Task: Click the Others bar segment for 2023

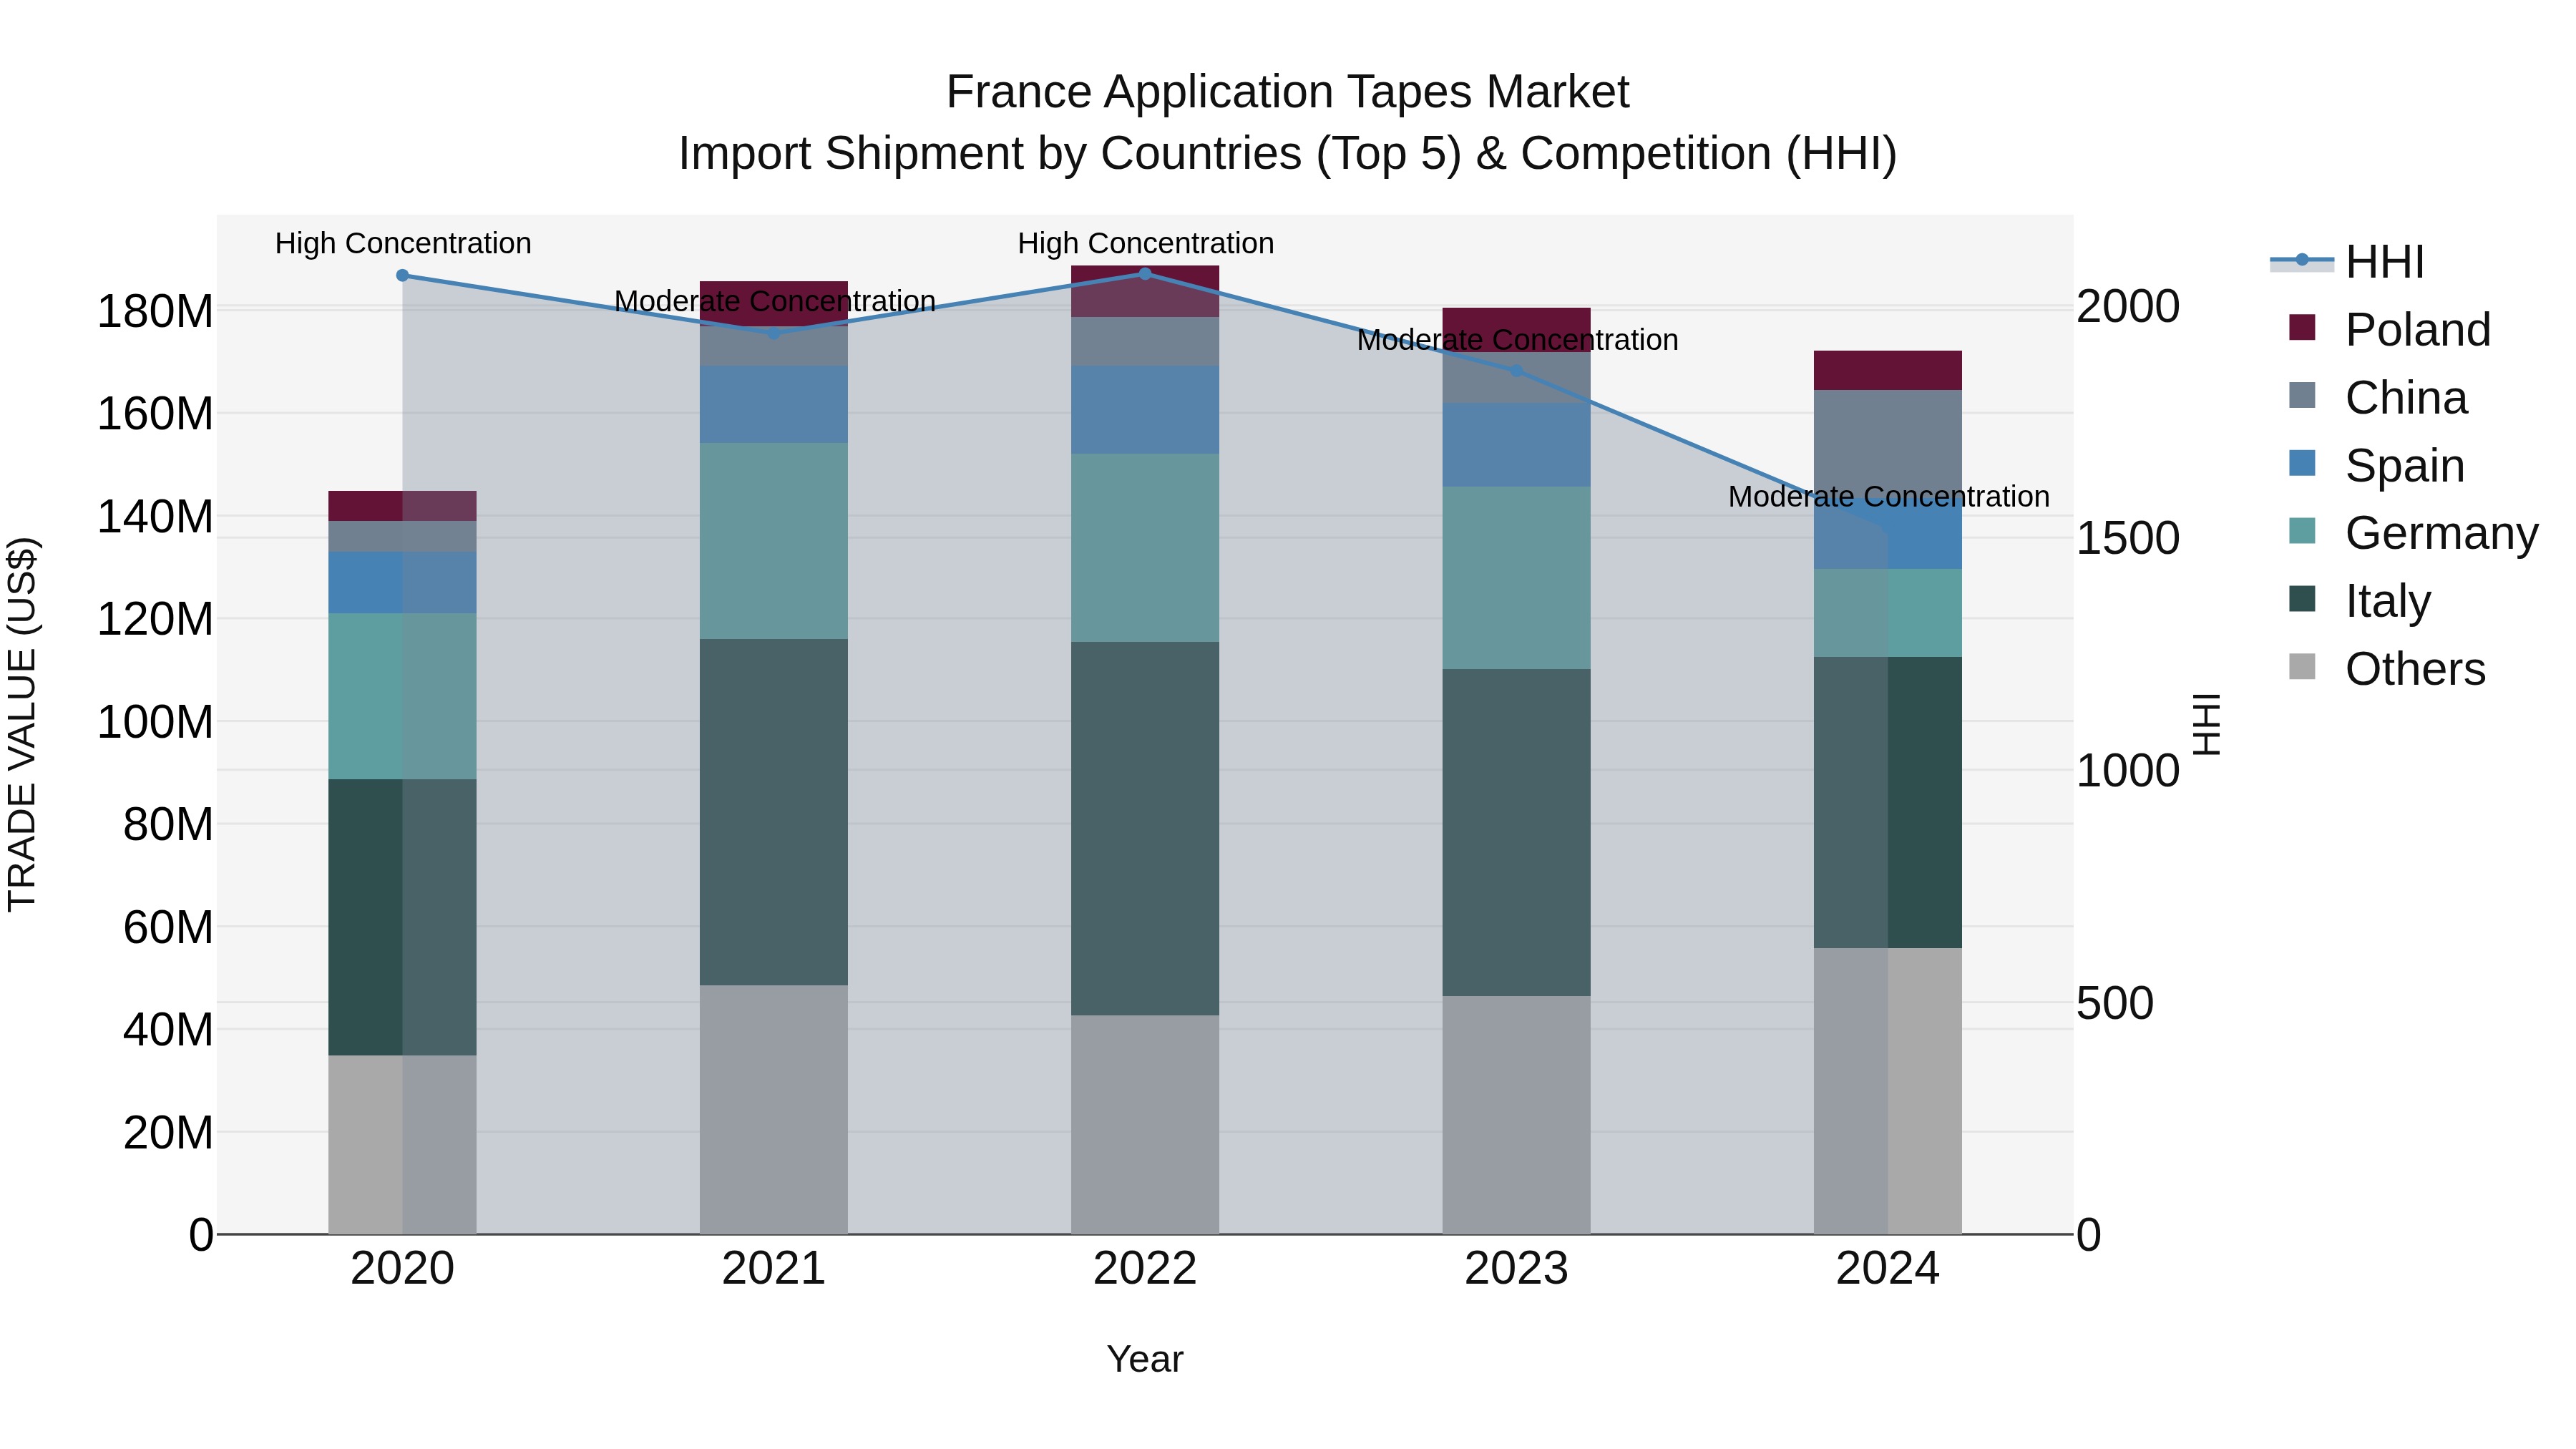Action: (1516, 1115)
